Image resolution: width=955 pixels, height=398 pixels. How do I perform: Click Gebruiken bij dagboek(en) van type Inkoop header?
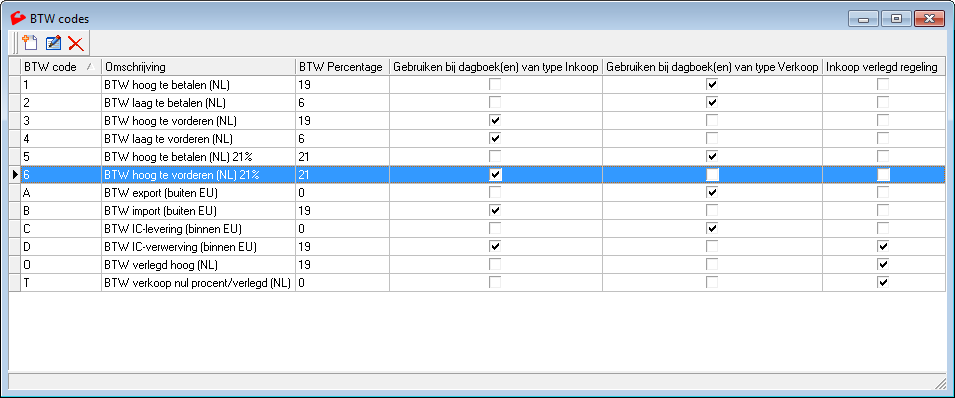tap(495, 67)
